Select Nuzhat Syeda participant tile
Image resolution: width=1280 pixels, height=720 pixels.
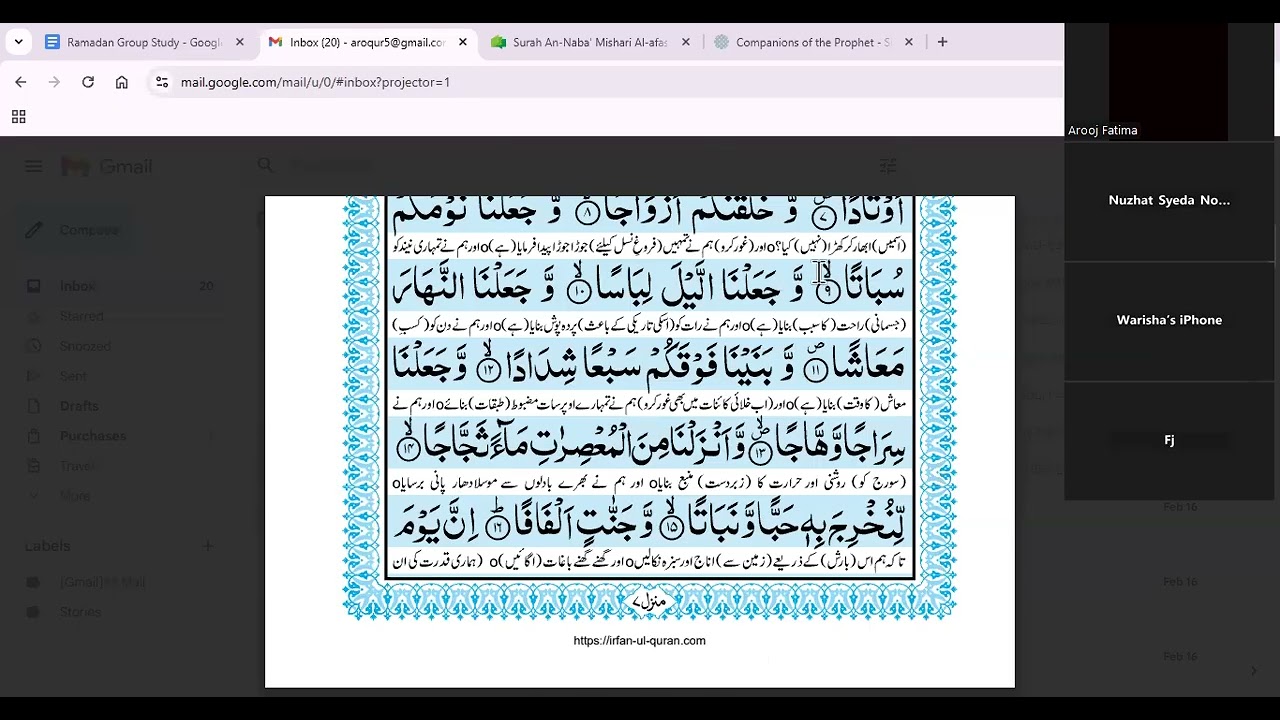tap(1169, 200)
